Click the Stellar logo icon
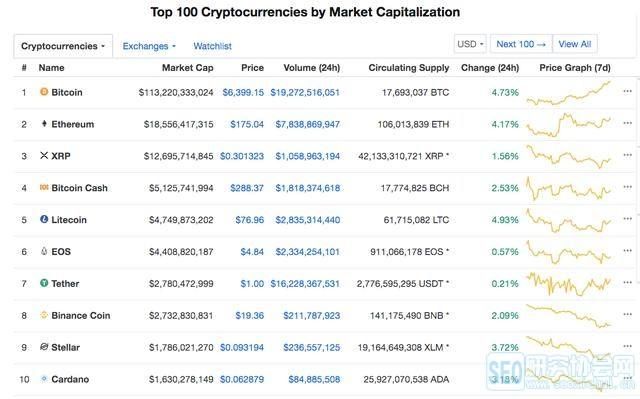This screenshot has width=640, height=399. pyautogui.click(x=44, y=347)
